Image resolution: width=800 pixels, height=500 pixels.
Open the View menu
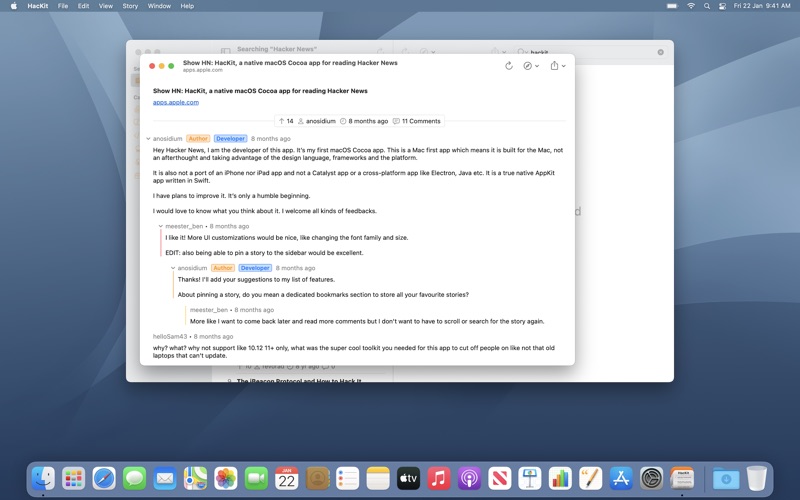[106, 6]
